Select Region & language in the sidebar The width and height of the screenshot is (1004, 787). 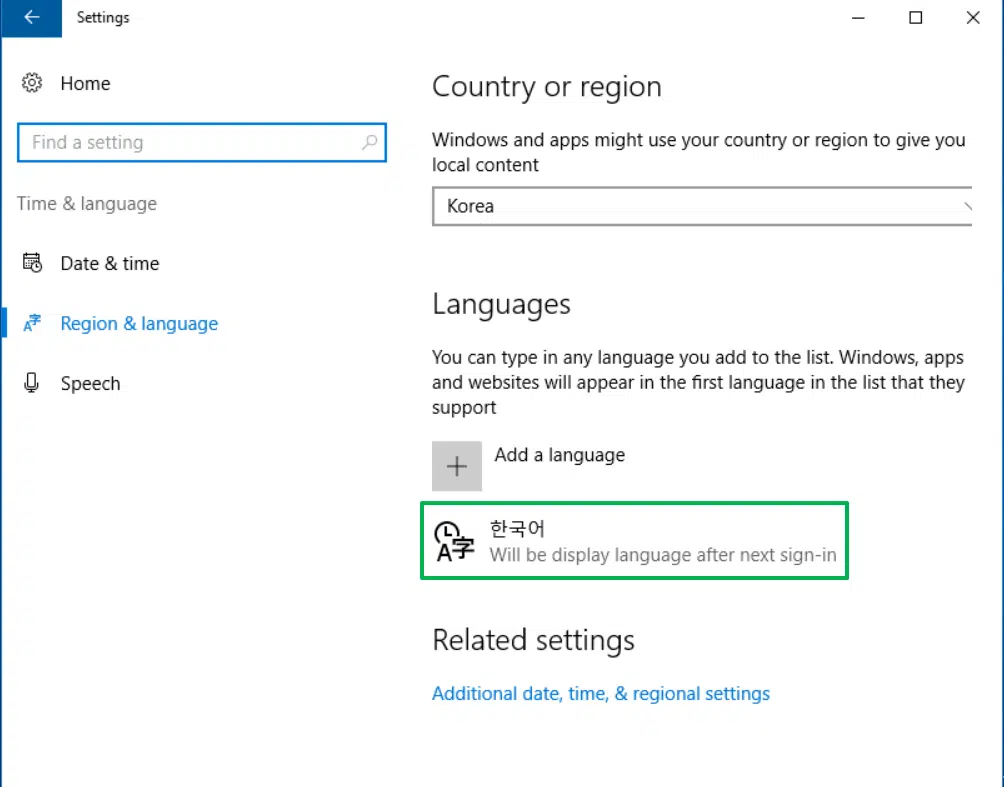click(139, 323)
